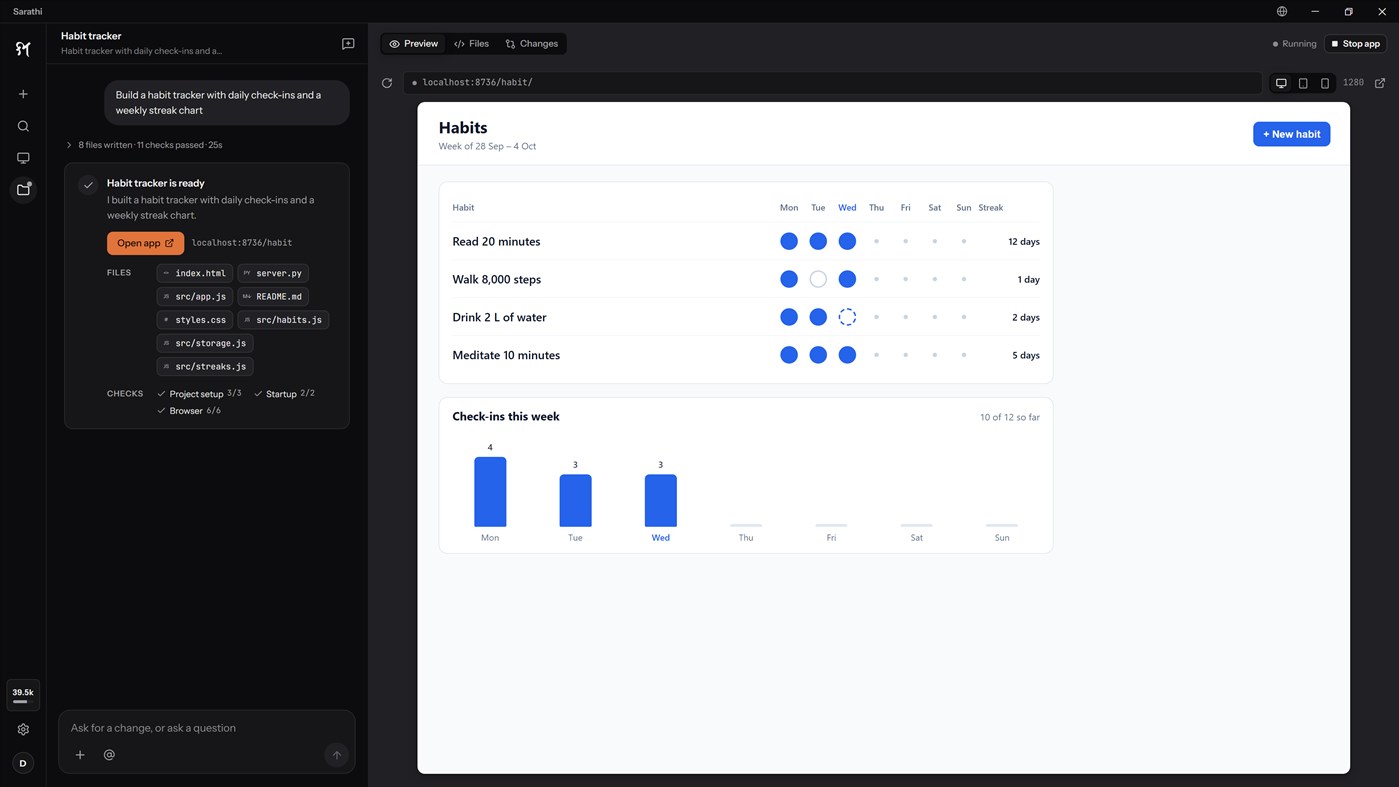Click the Stop app button

click(x=1355, y=44)
